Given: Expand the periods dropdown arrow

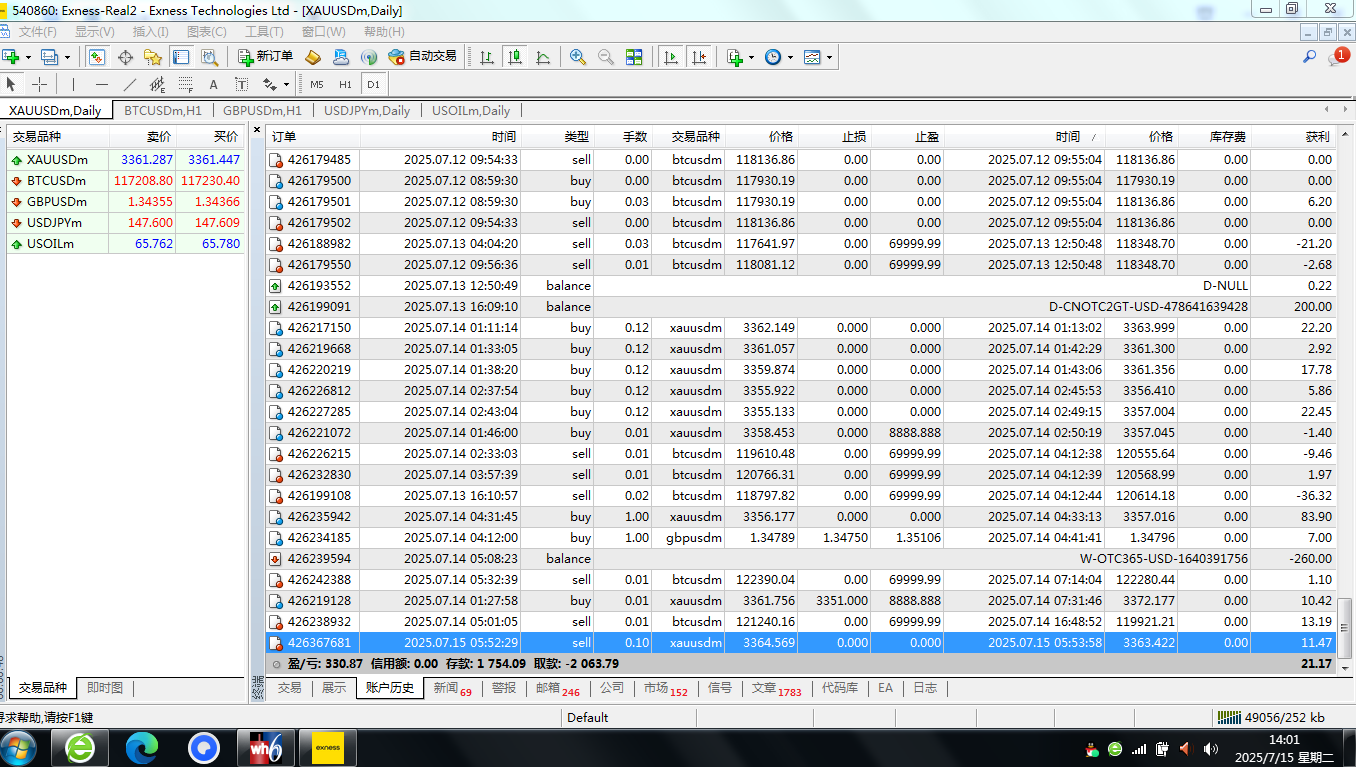Looking at the screenshot, I should [790, 57].
